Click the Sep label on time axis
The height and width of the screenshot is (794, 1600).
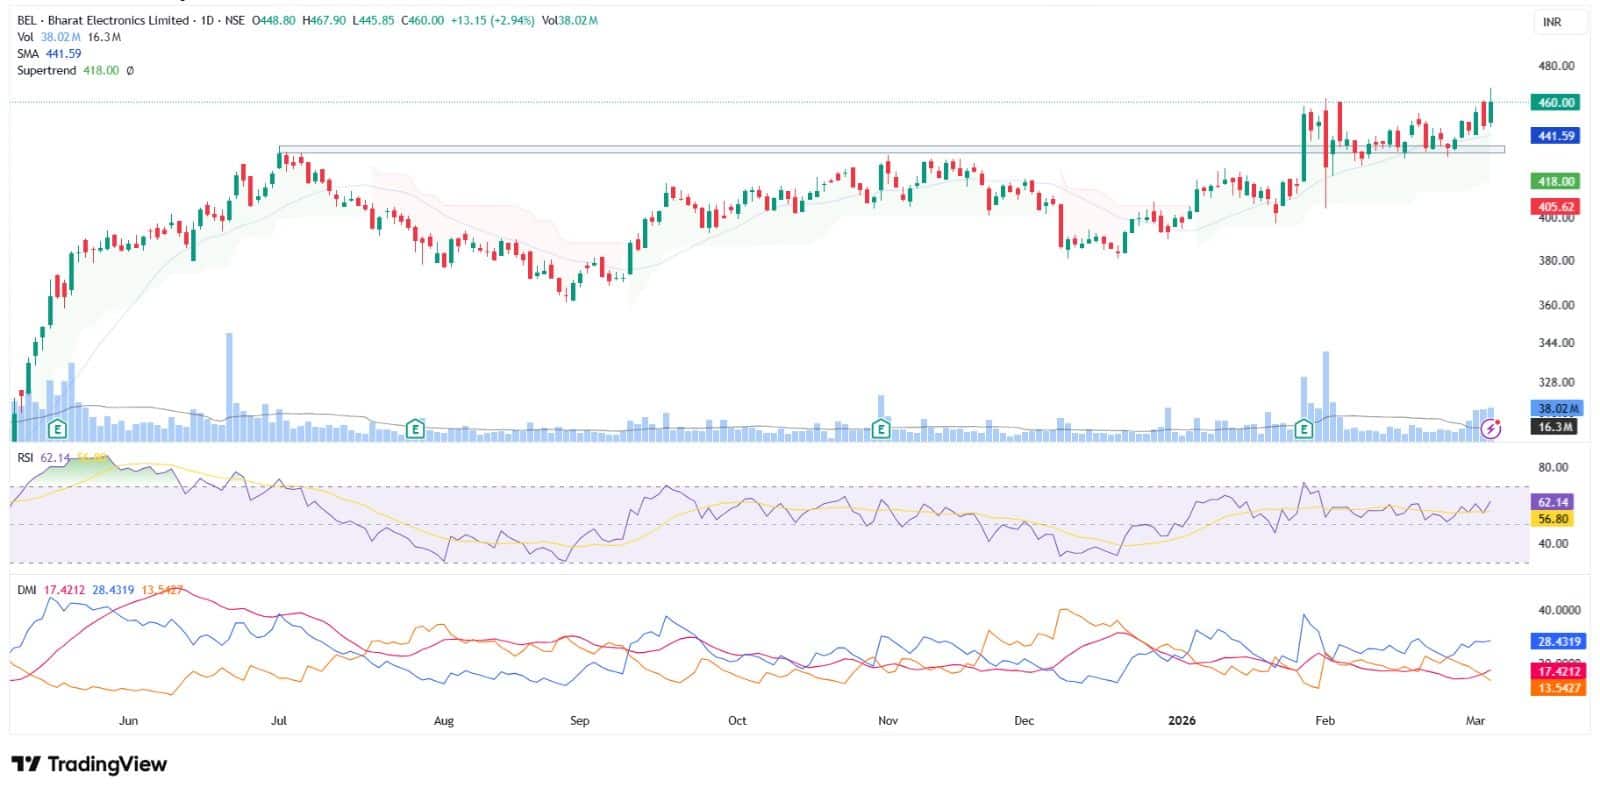click(580, 720)
